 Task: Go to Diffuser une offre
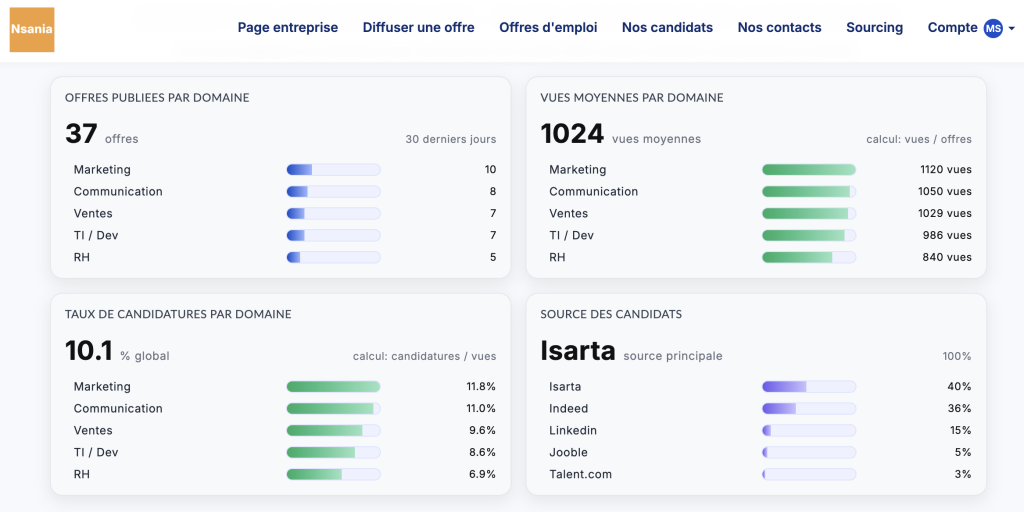(418, 28)
